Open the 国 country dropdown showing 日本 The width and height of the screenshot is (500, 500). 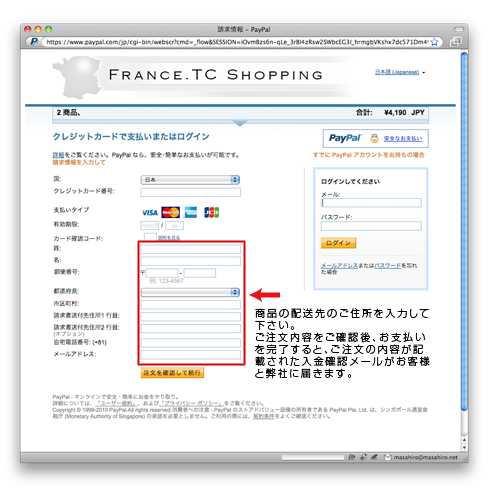pyautogui.click(x=190, y=180)
